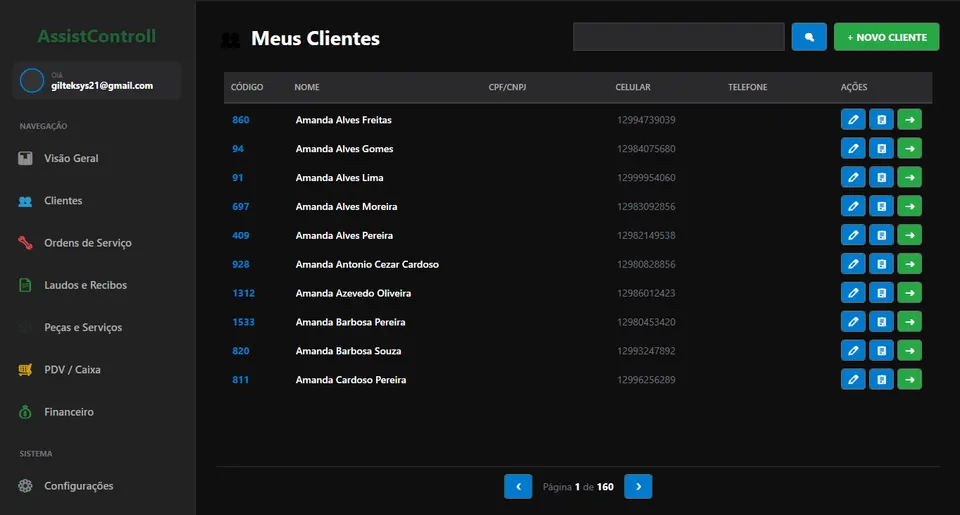
Task: Click green arrow for Amanda Barbosa Souza
Action: click(x=910, y=350)
